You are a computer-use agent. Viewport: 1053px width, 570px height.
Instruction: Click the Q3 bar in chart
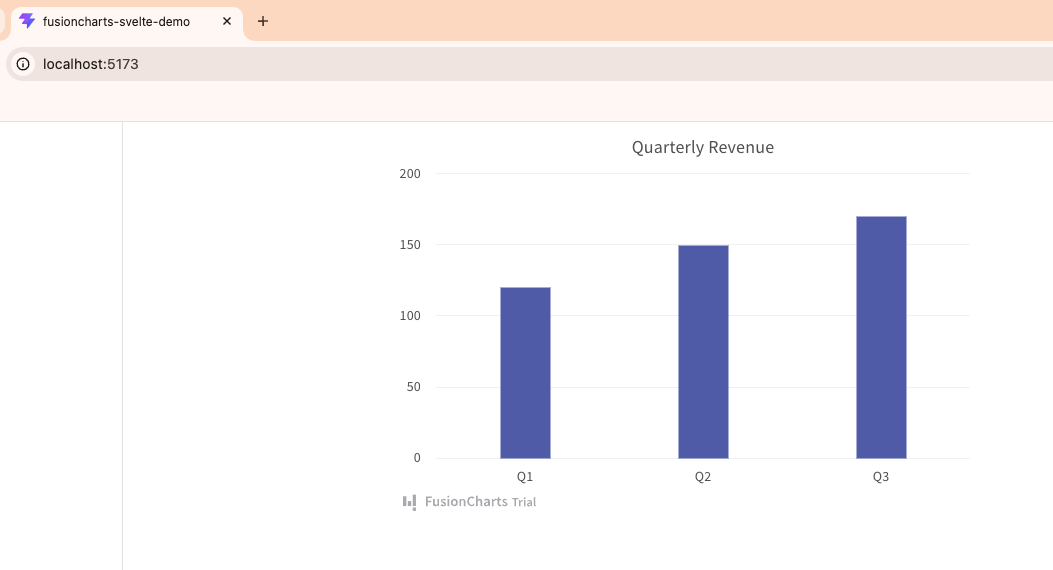pyautogui.click(x=881, y=337)
